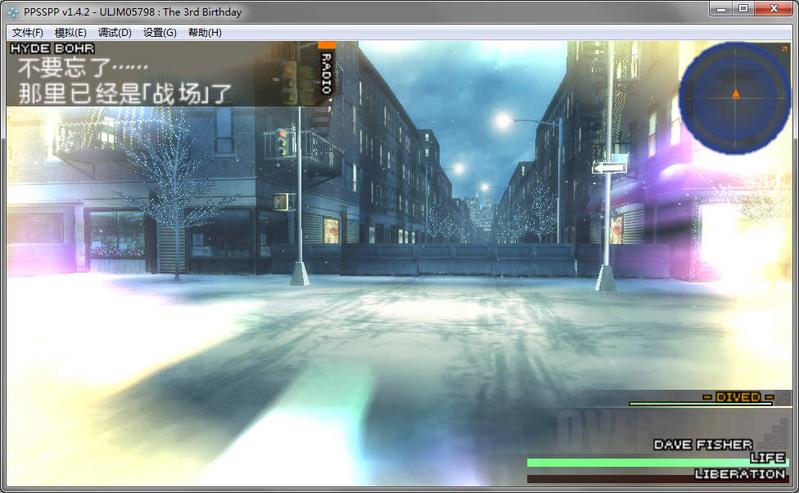Click the DIVED status indicator
Screen dimensions: 799x493
(738, 397)
